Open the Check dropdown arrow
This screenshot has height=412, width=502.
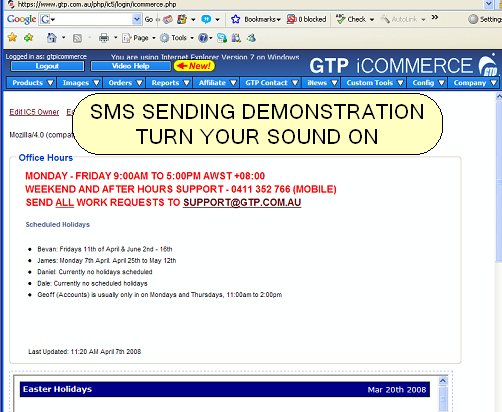pyautogui.click(x=372, y=20)
